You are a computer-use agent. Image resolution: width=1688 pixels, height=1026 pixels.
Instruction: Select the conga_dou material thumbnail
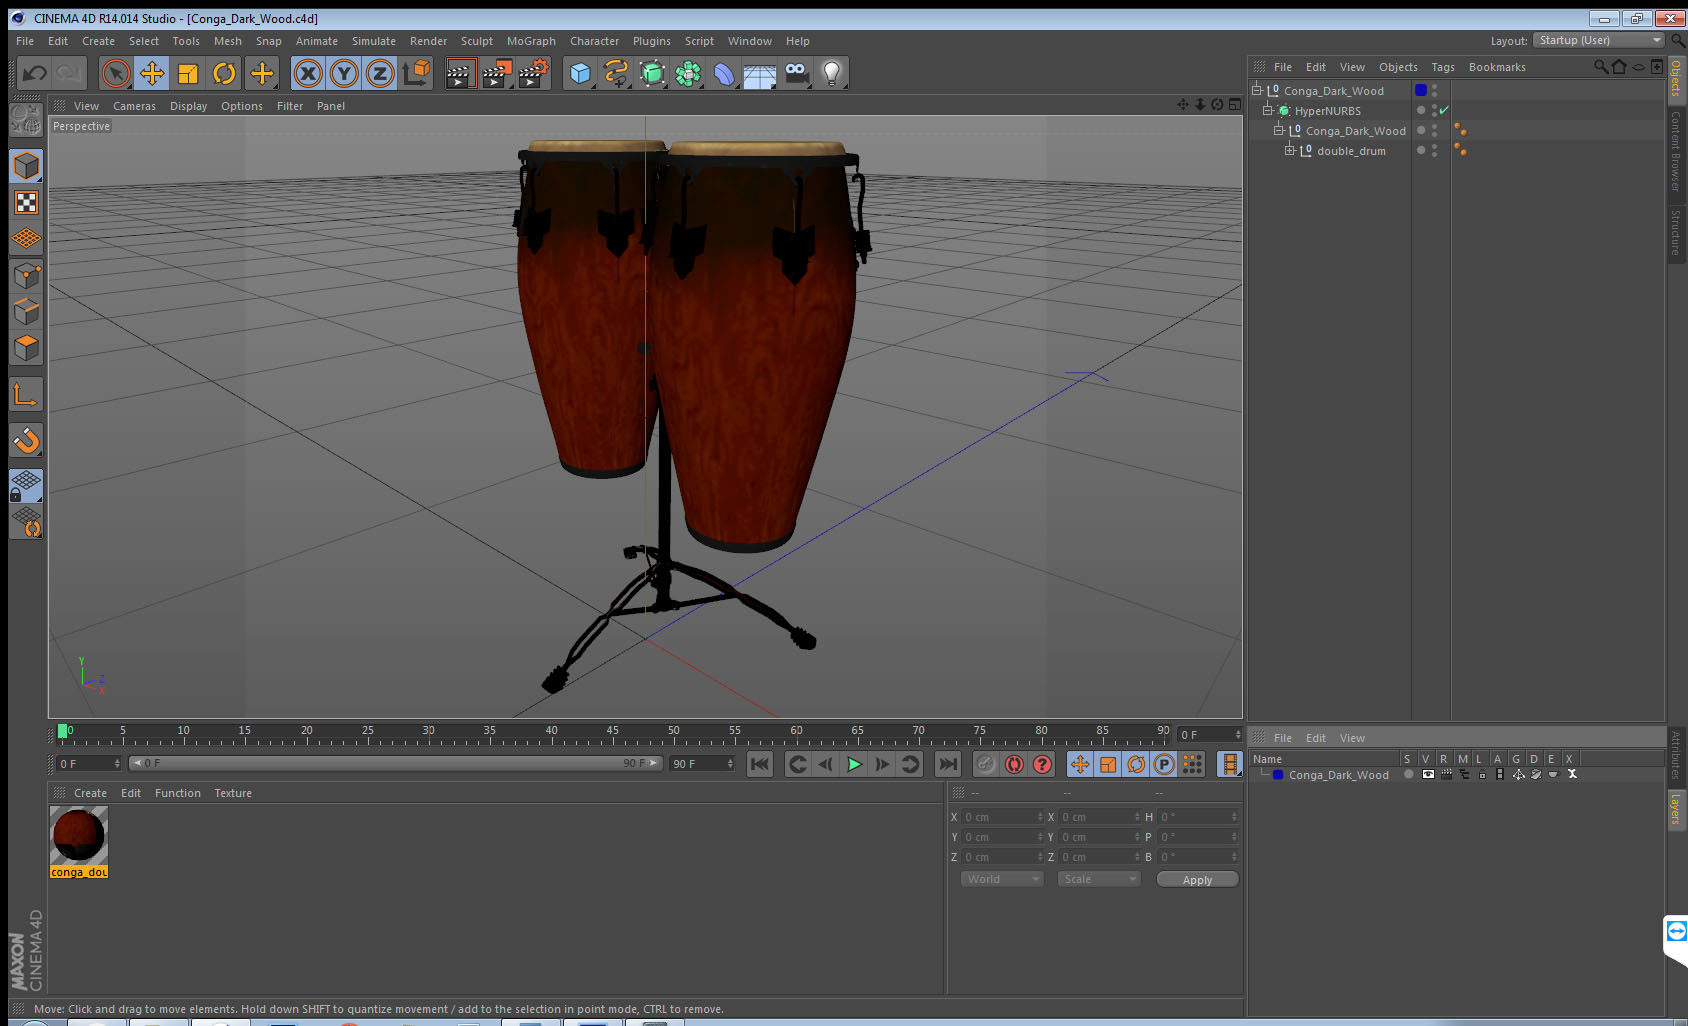pos(79,836)
